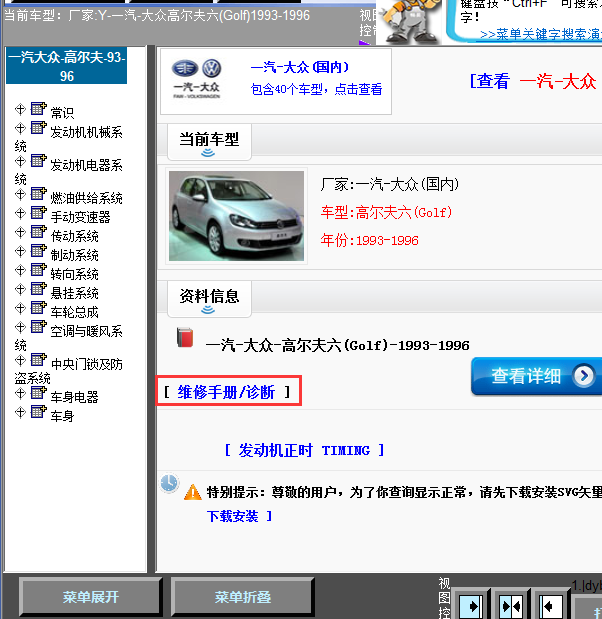Image resolution: width=602 pixels, height=619 pixels.
Task: Click the clock icon near the notice
Action: coord(169,483)
